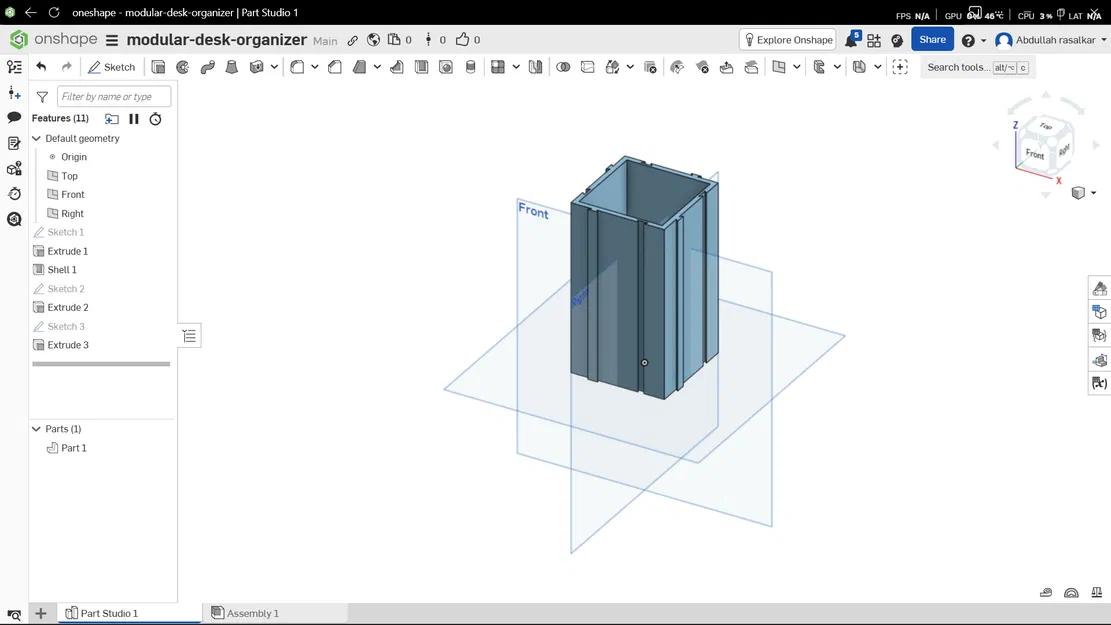
Task: Open the Fillet tool
Action: [296, 67]
